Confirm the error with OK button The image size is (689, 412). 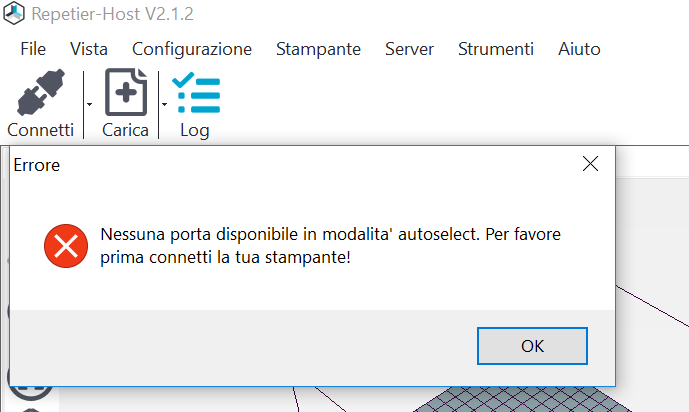[532, 346]
